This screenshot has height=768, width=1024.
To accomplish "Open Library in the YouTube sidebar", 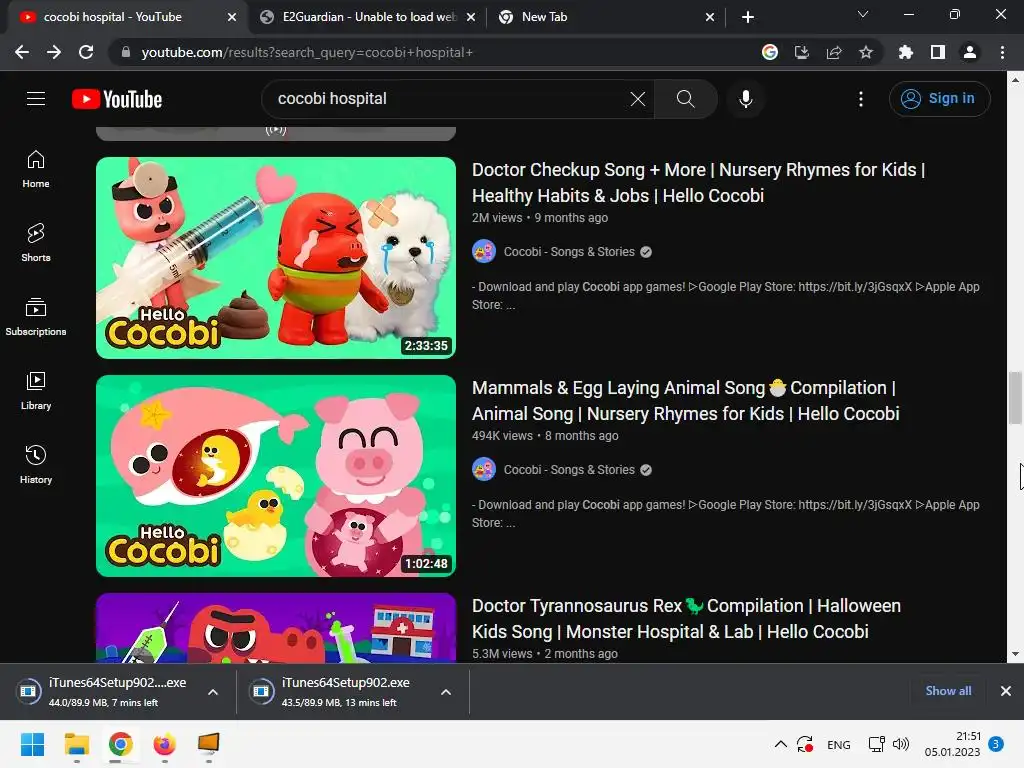I will click(36, 391).
